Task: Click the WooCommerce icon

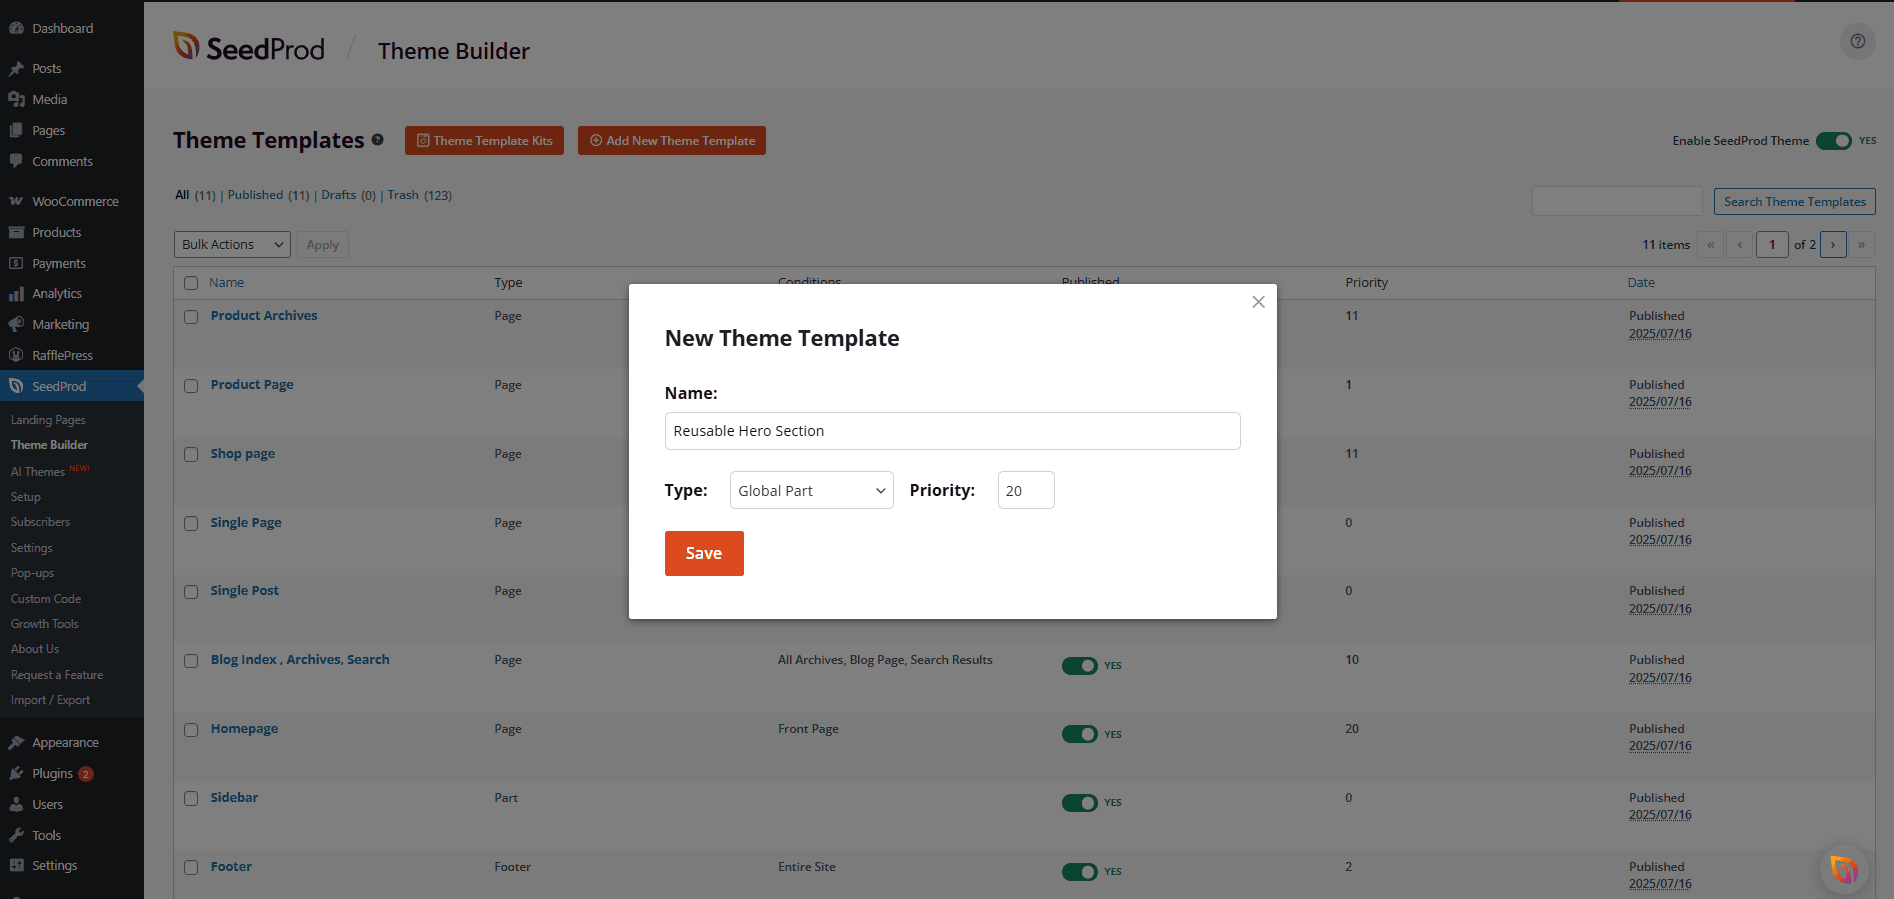Action: point(16,201)
